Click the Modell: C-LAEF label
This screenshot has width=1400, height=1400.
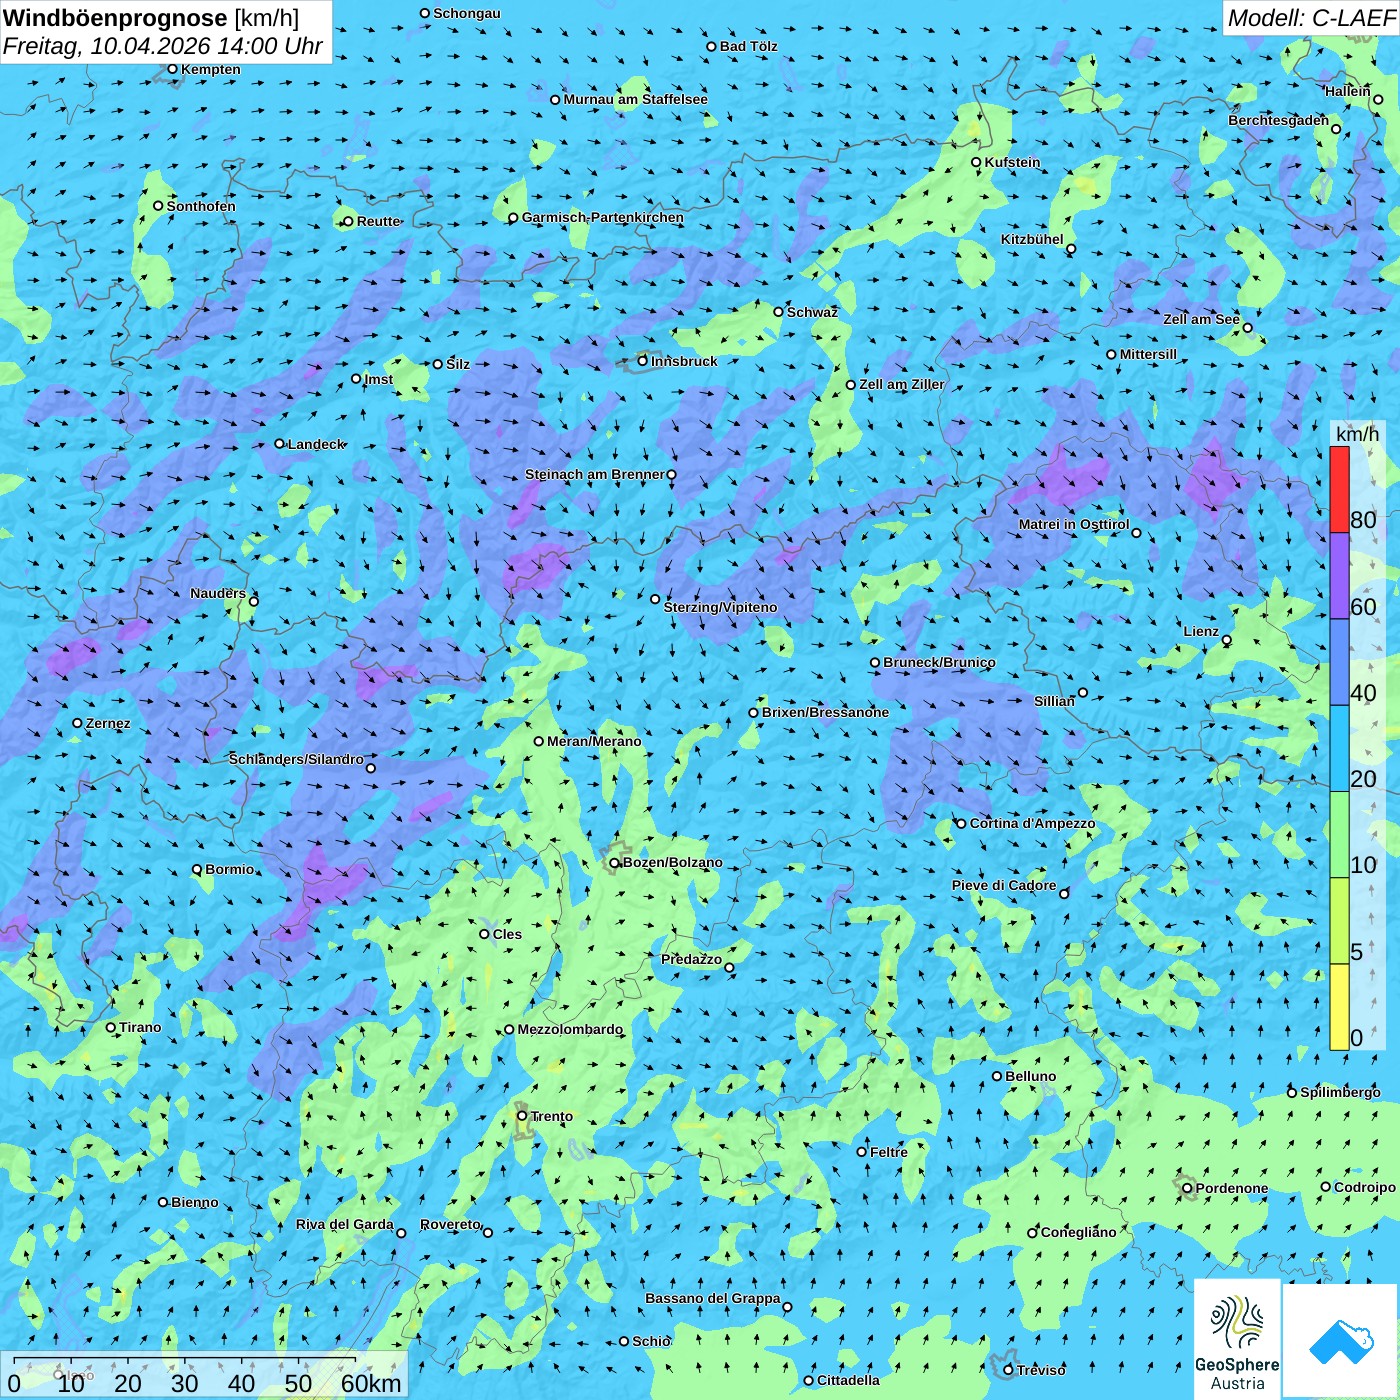pos(1311,18)
